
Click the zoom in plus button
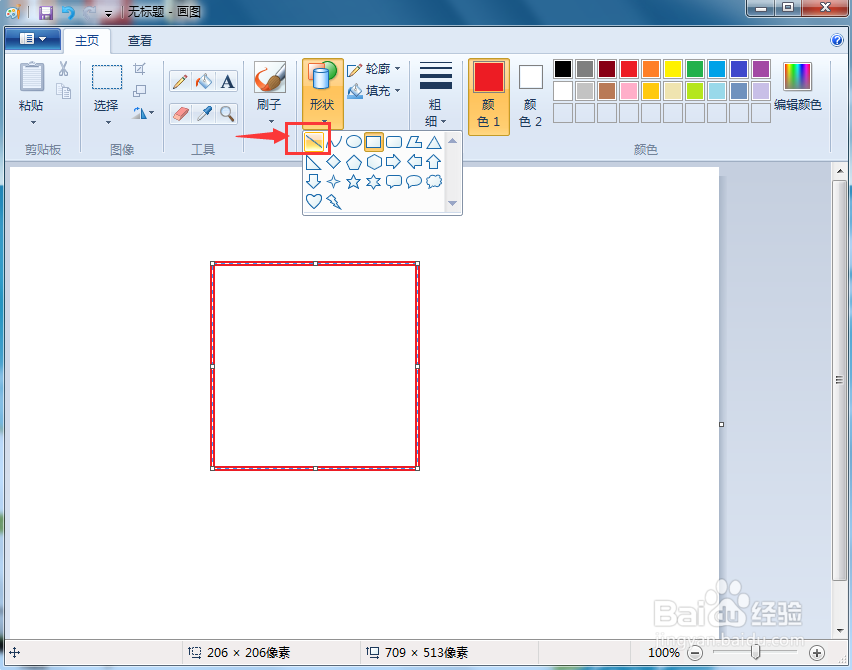(x=817, y=653)
